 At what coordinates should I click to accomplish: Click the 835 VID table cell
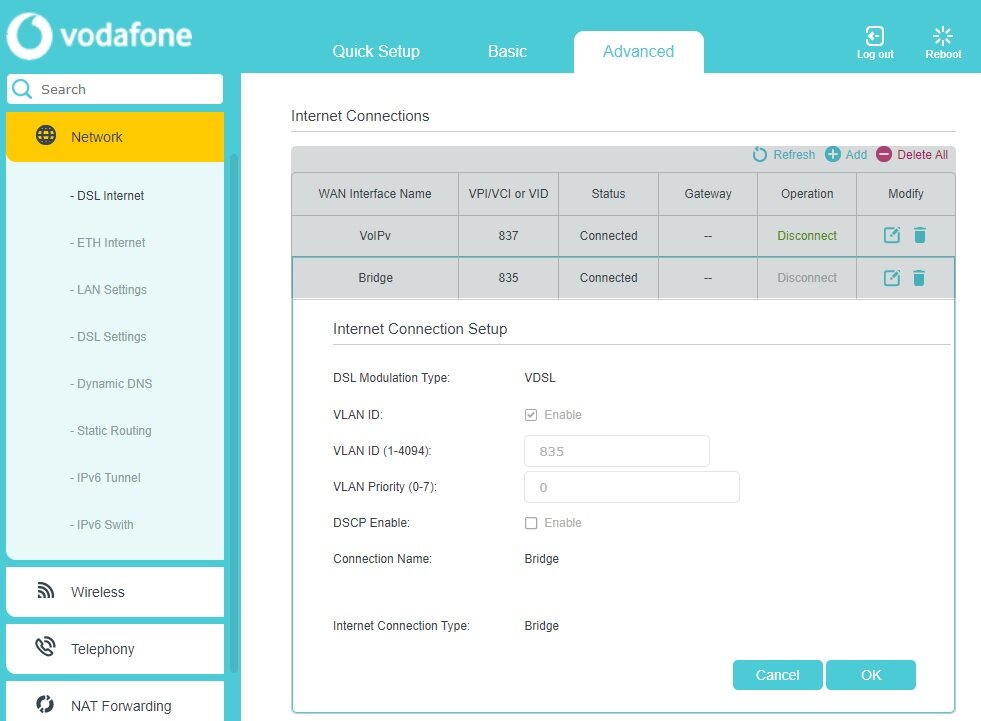(509, 278)
